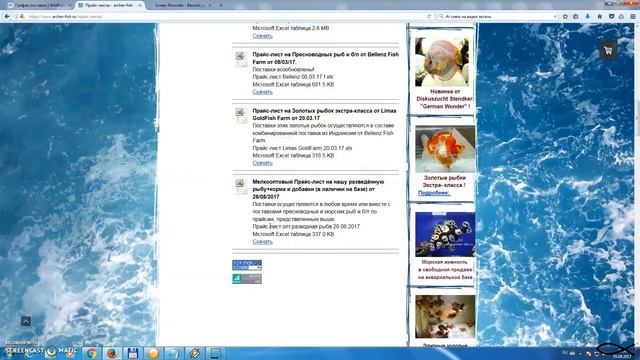Download the Limas GoldFish Farm price list
Image resolution: width=640 pixels, height=360 pixels.
click(x=262, y=163)
